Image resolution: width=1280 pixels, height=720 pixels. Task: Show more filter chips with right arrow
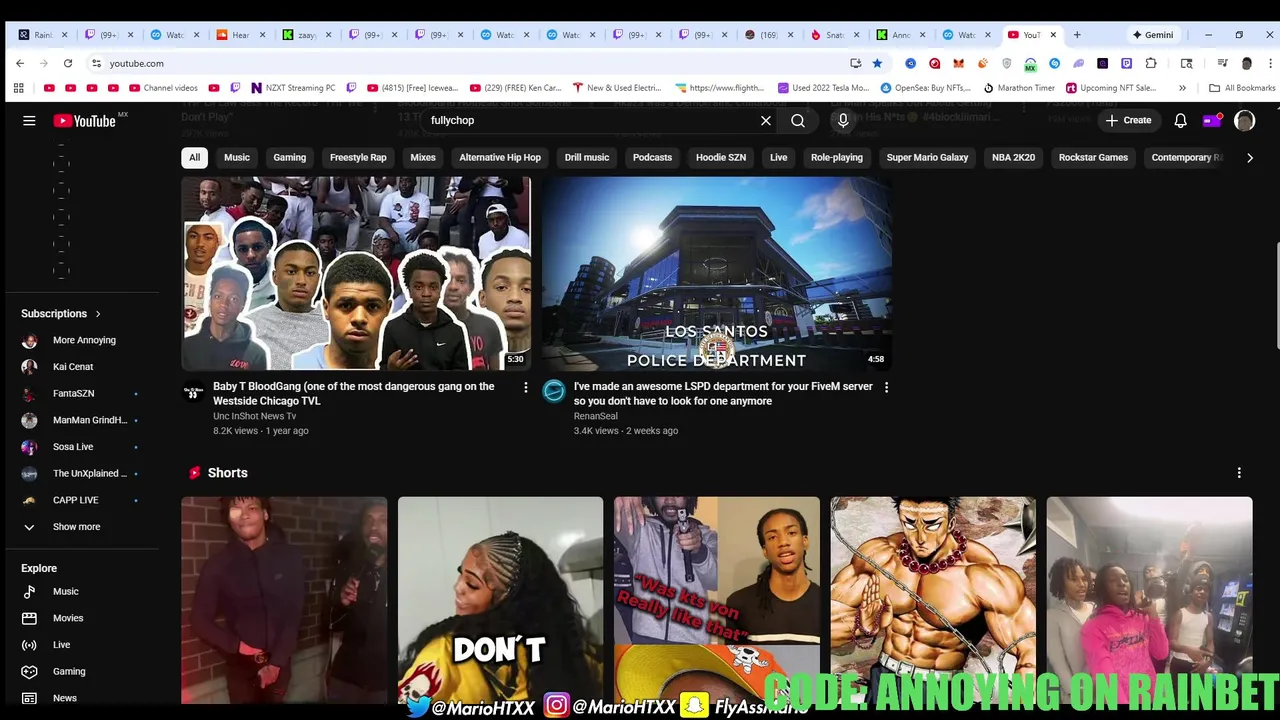point(1249,157)
